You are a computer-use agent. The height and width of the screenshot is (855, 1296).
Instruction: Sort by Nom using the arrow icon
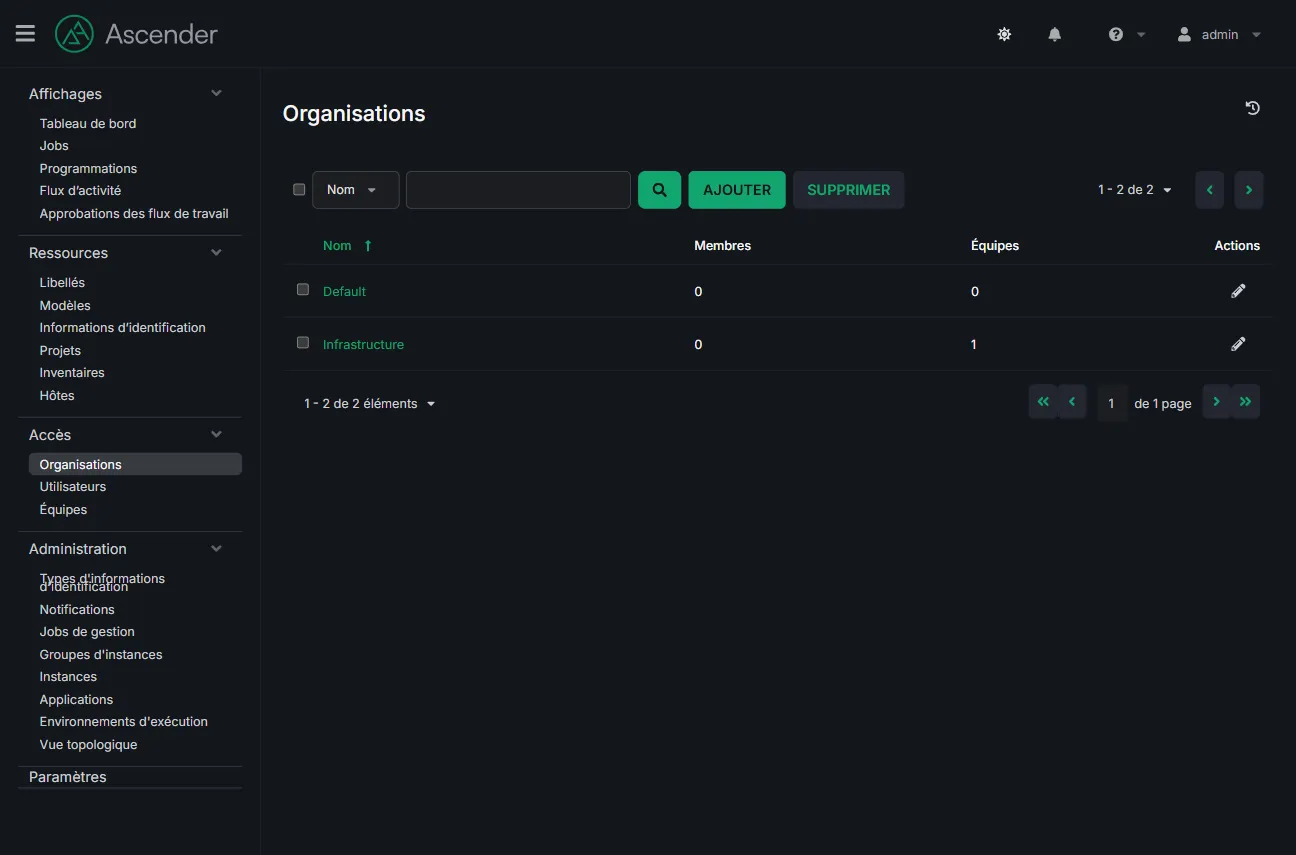point(368,246)
